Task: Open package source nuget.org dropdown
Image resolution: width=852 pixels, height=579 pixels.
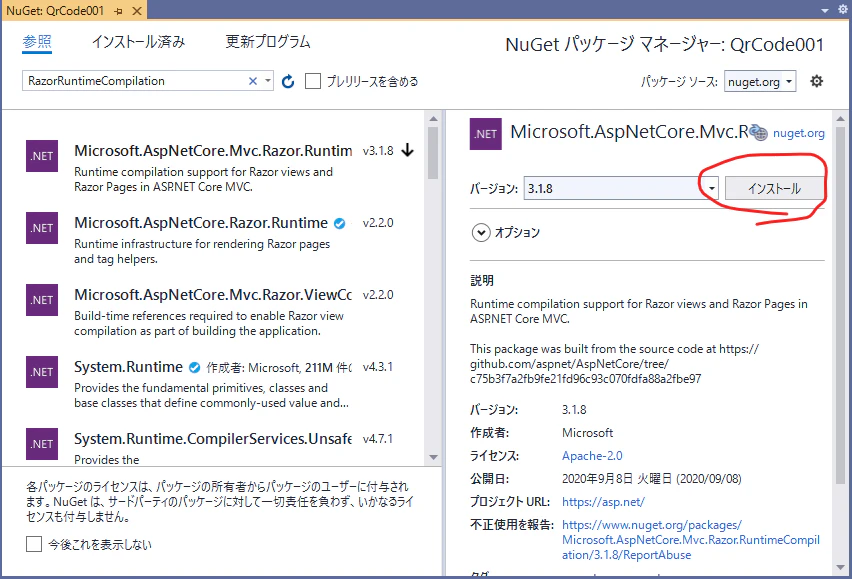Action: click(760, 81)
